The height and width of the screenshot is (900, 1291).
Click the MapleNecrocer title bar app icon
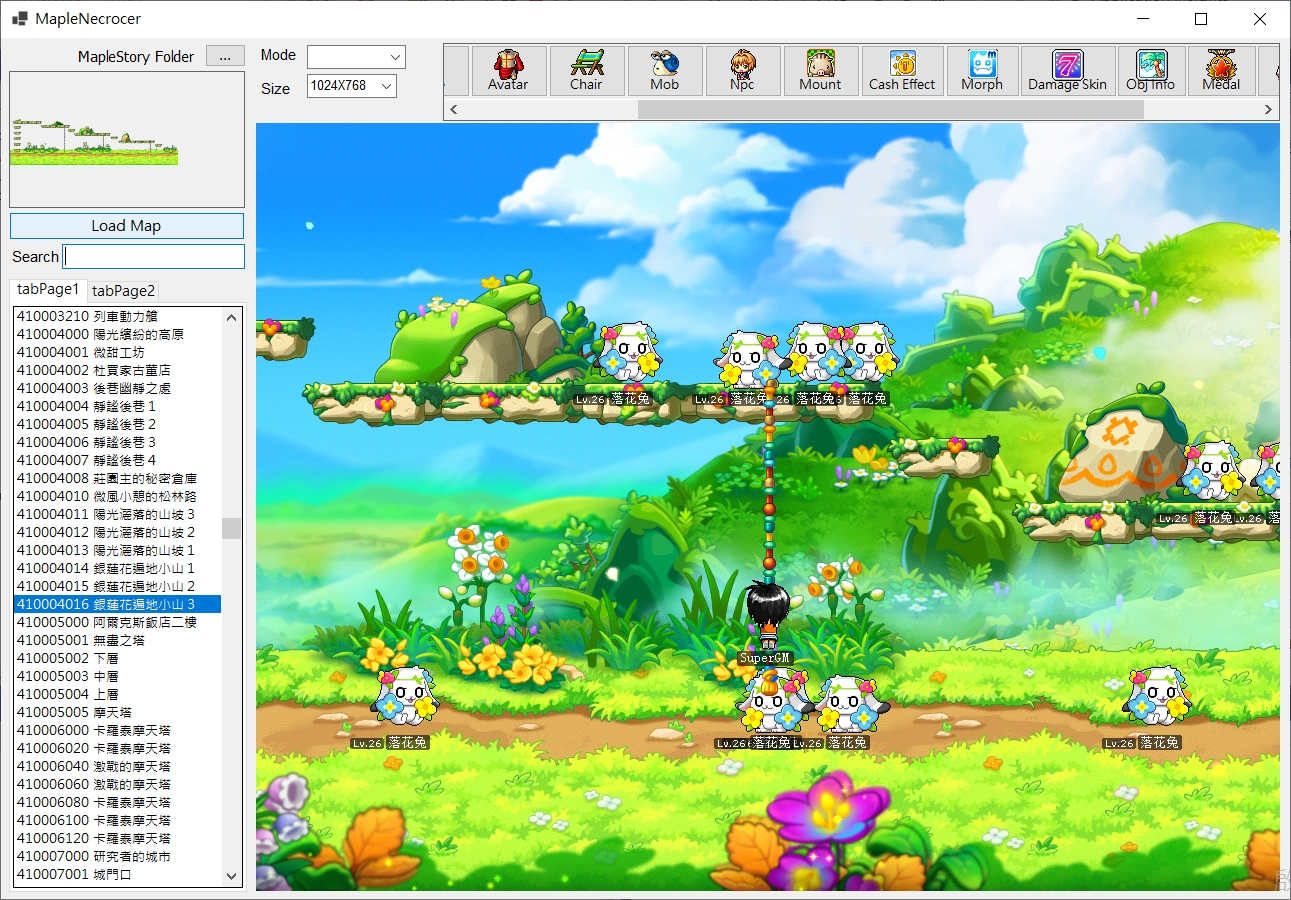coord(20,19)
